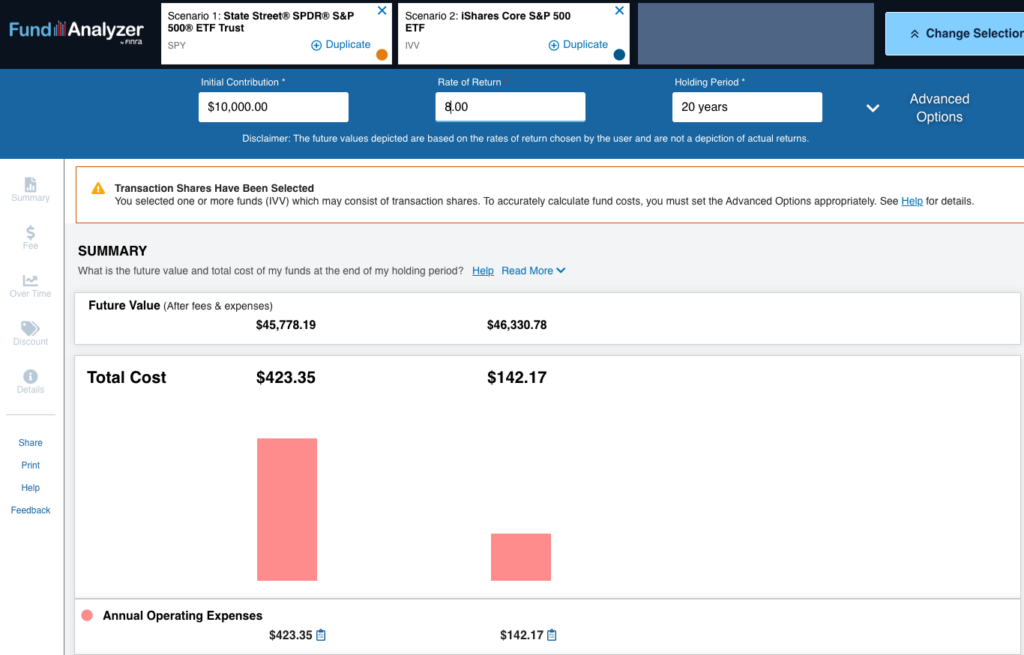Viewport: 1024px width, 655px height.
Task: Duplicate Scenario 2 iShares fund
Action: coord(579,45)
